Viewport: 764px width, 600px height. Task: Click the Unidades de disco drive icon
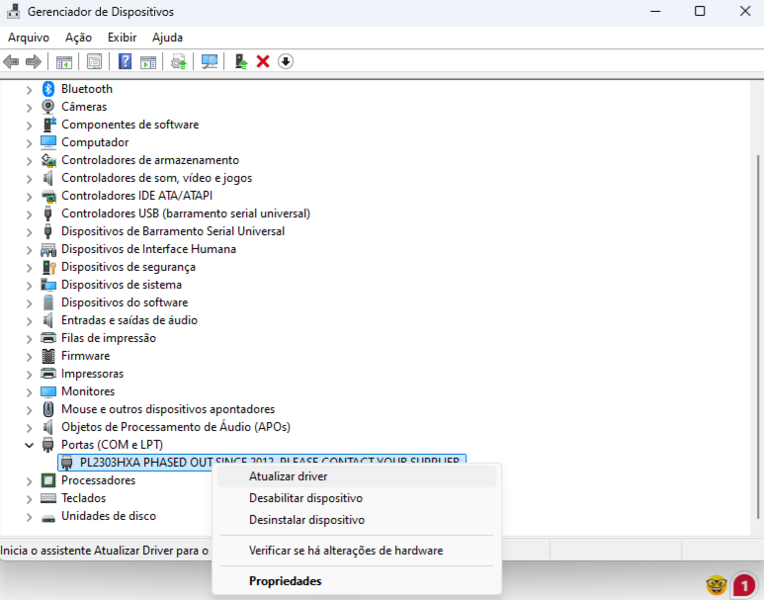[48, 517]
